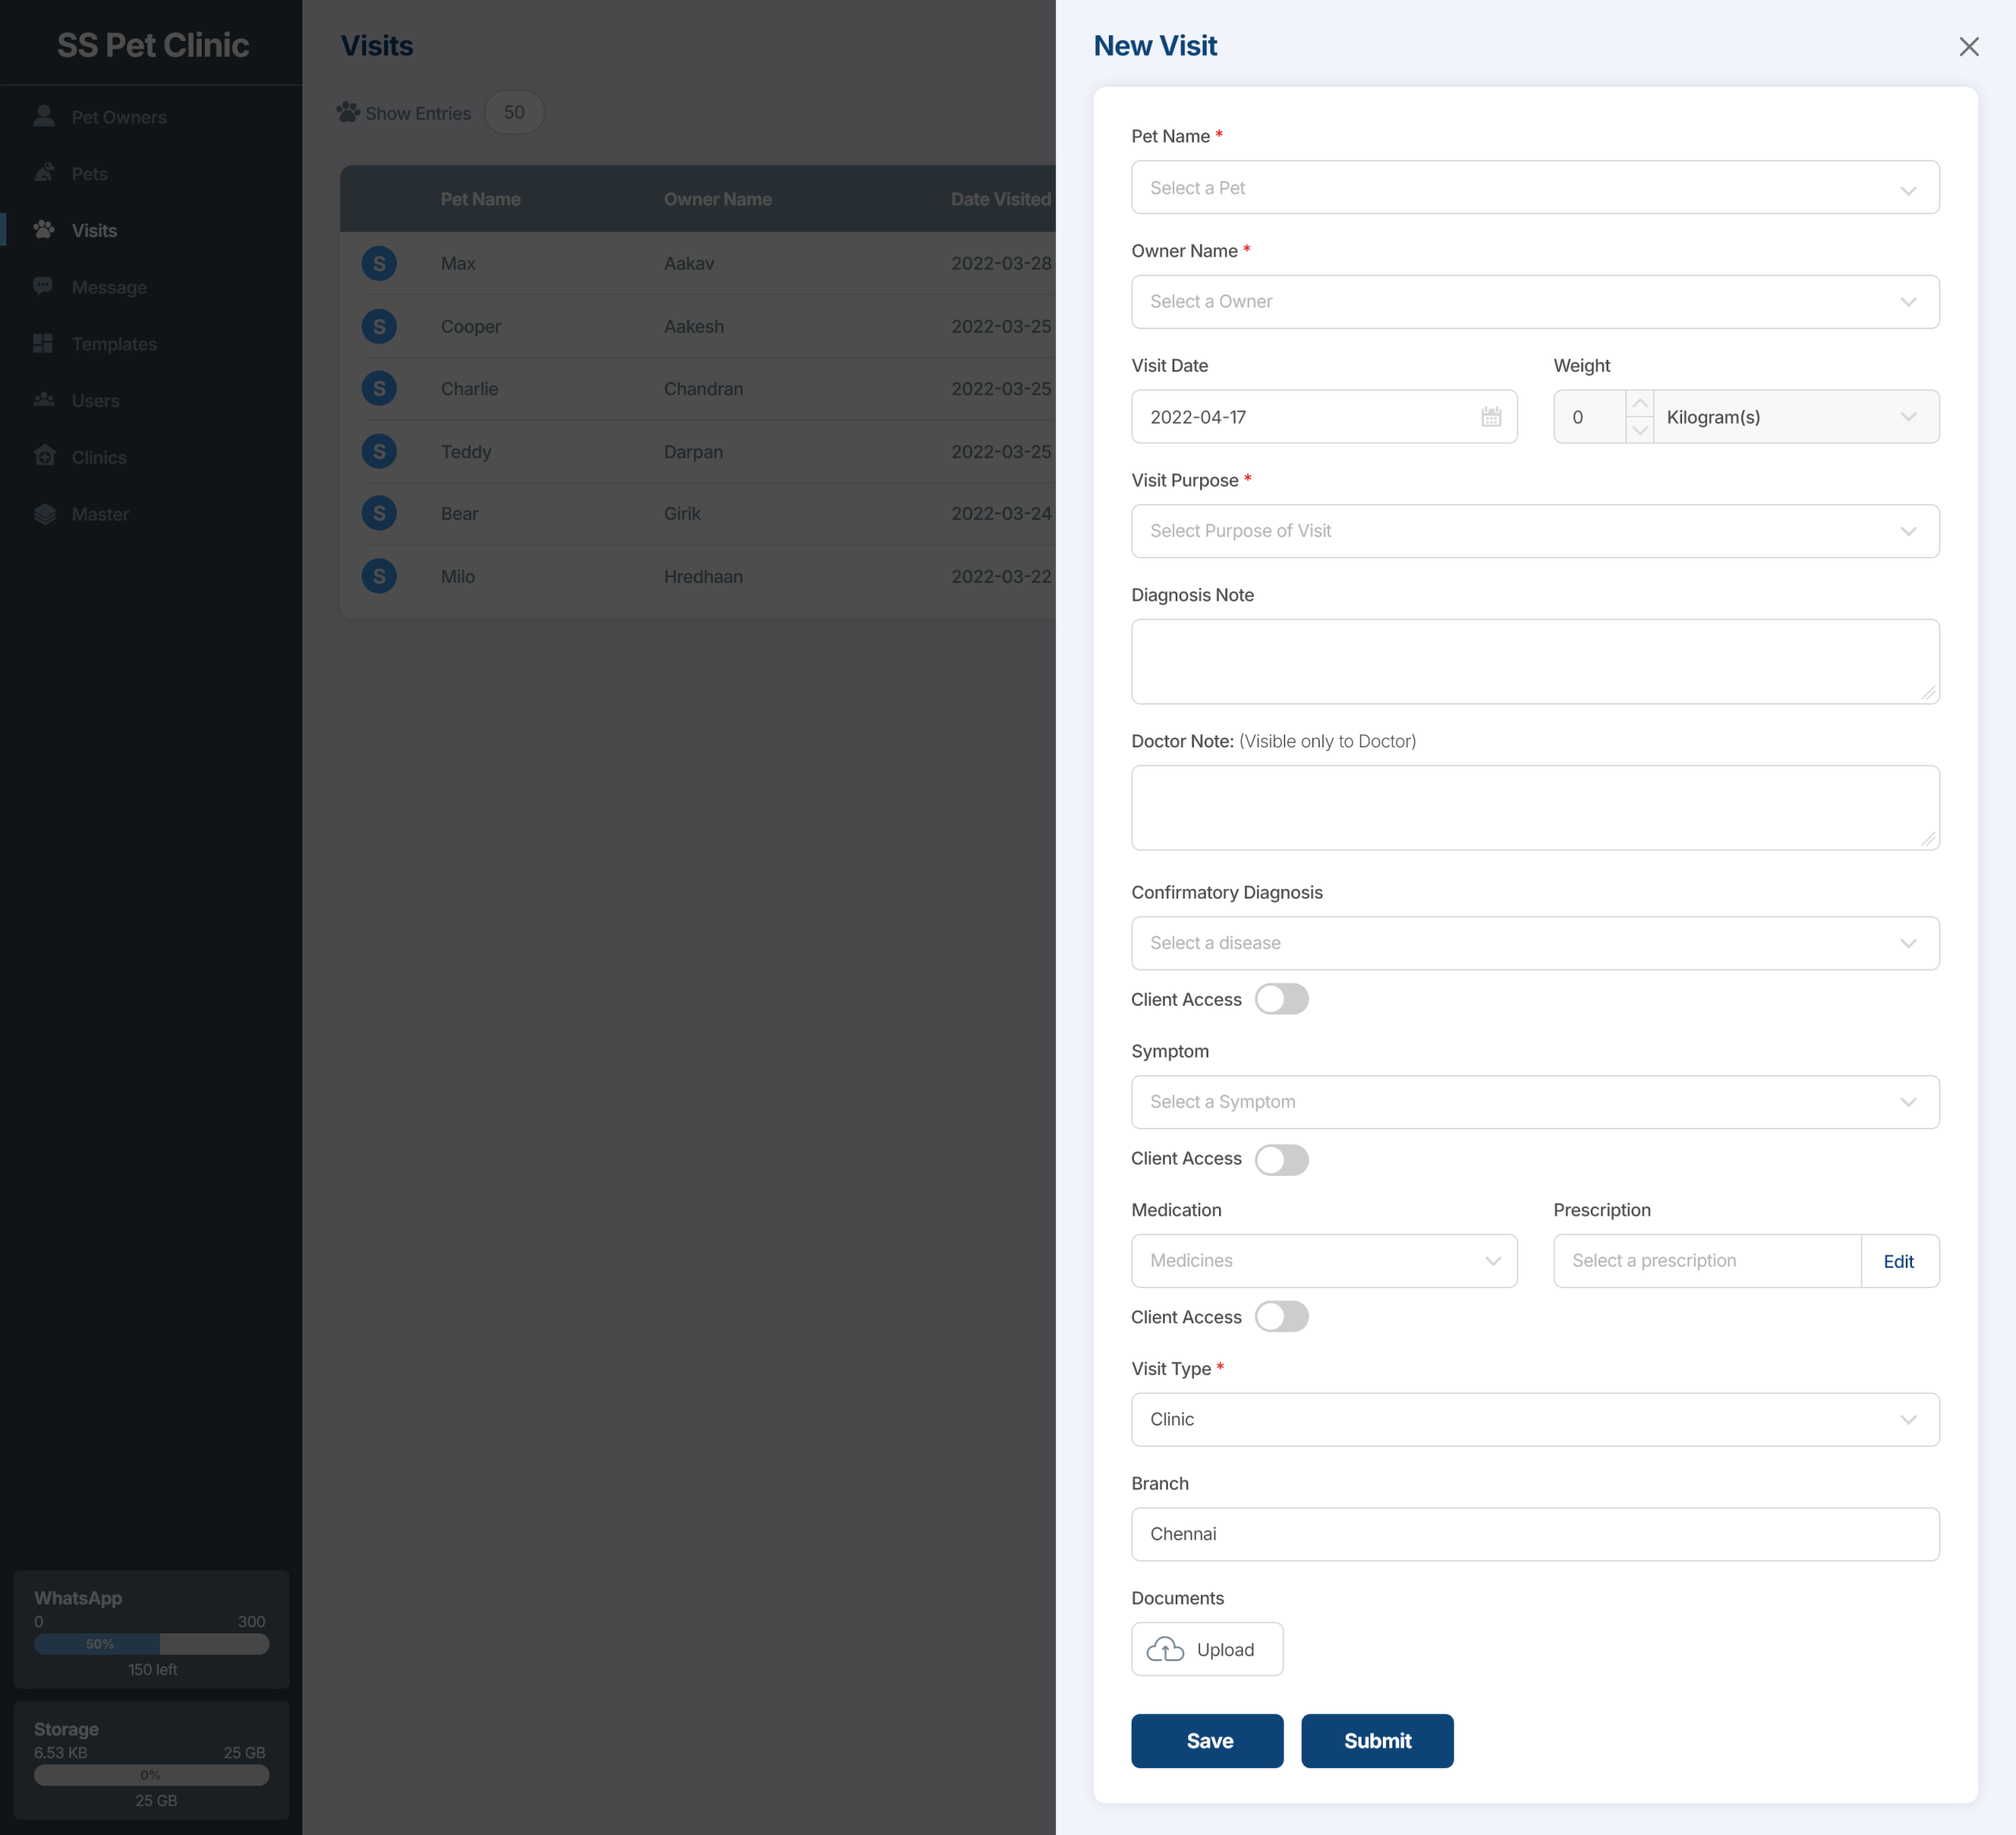Click the cloud upload icon
The width and height of the screenshot is (2016, 1835).
click(1165, 1649)
